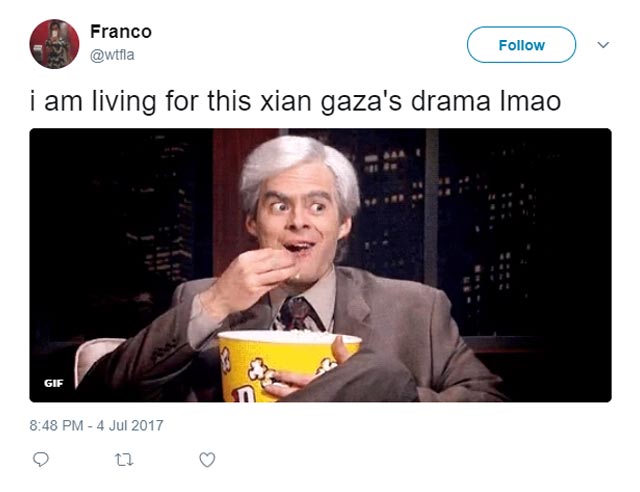640x492 pixels.
Task: Open Franco's round profile avatar
Action: 54,44
